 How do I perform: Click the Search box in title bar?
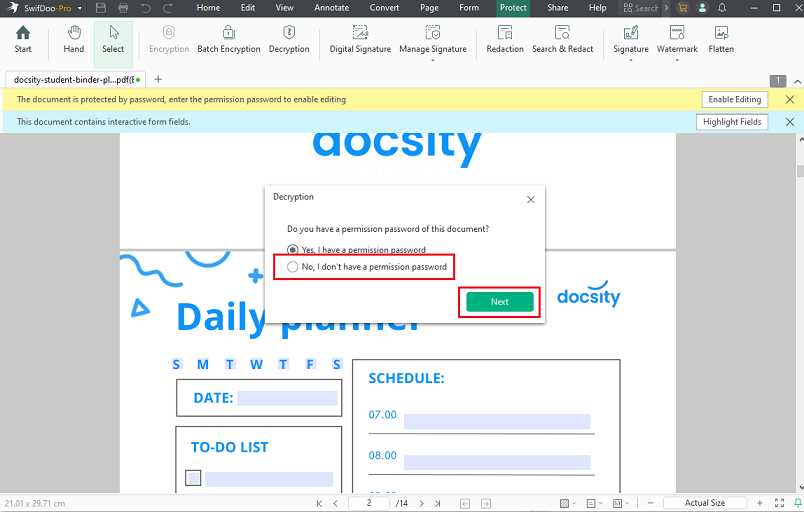click(x=640, y=8)
